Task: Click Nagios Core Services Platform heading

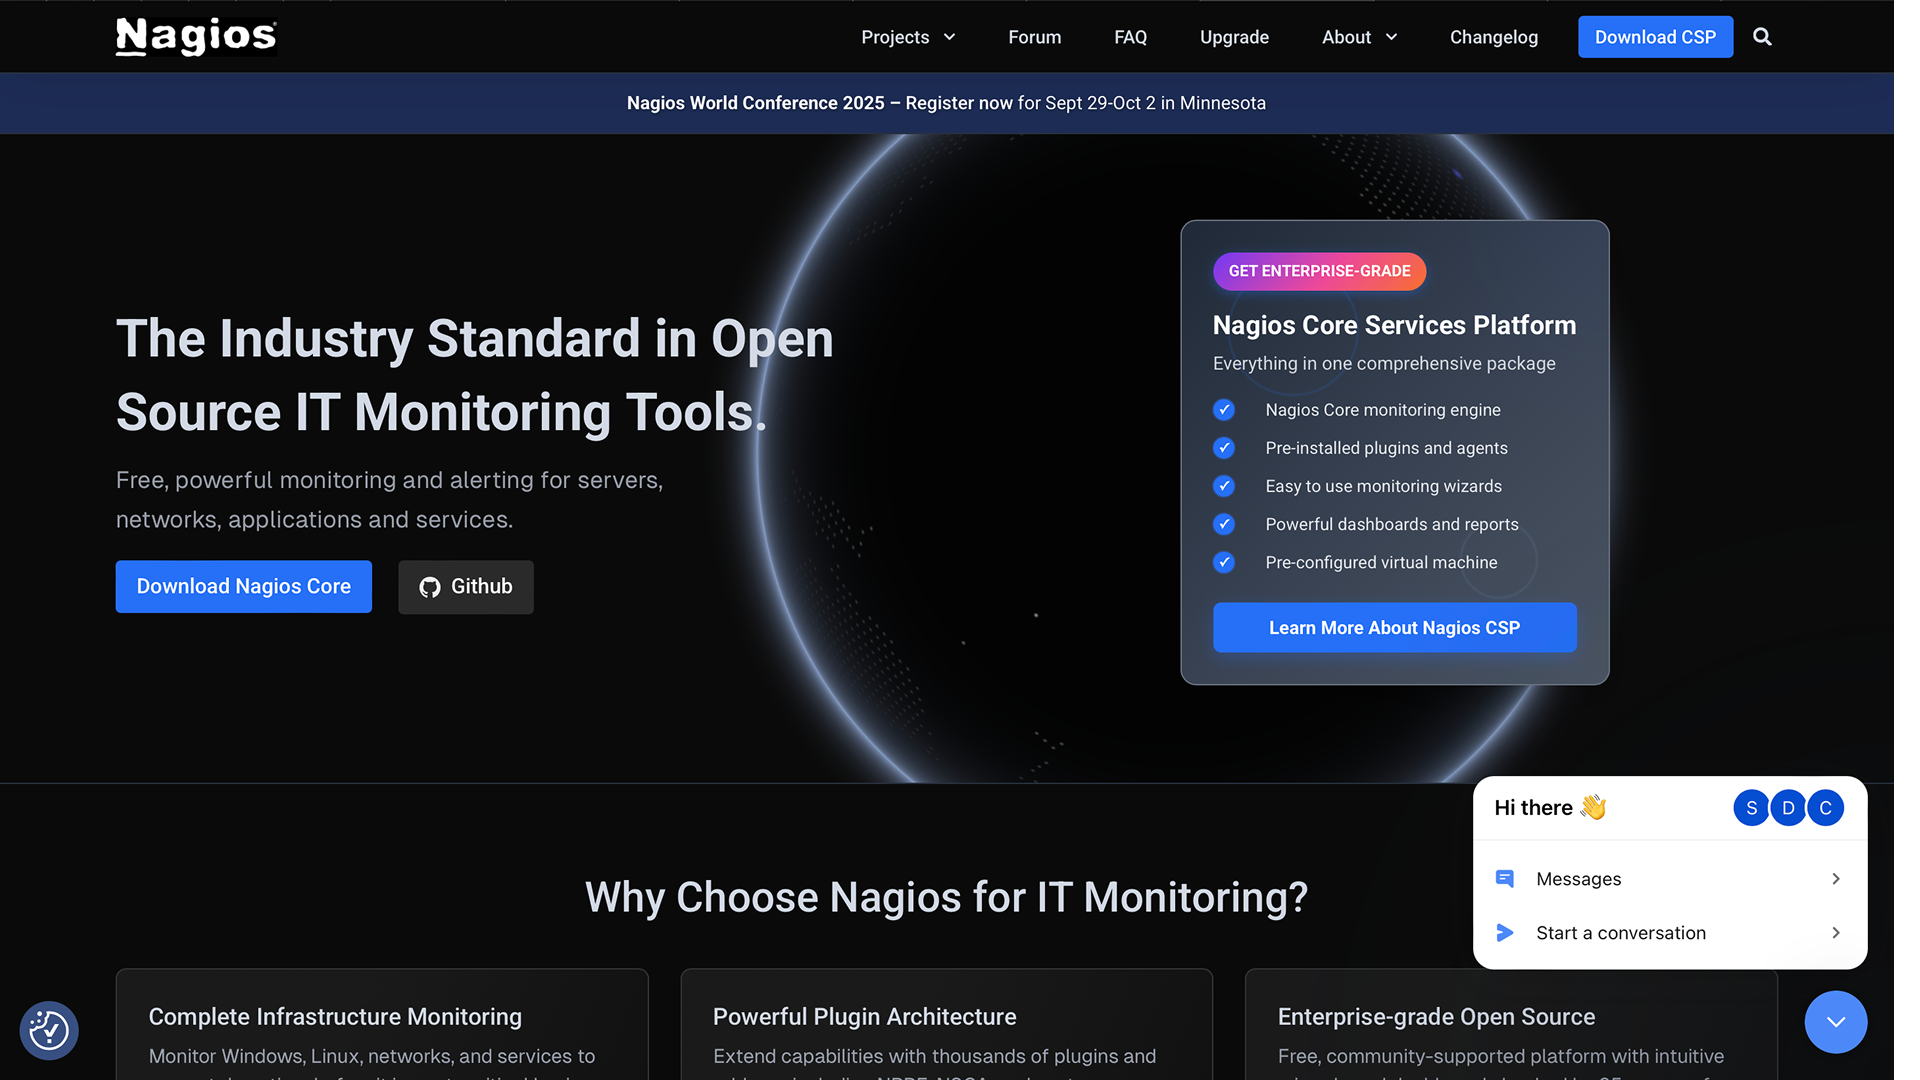Action: tap(1394, 325)
